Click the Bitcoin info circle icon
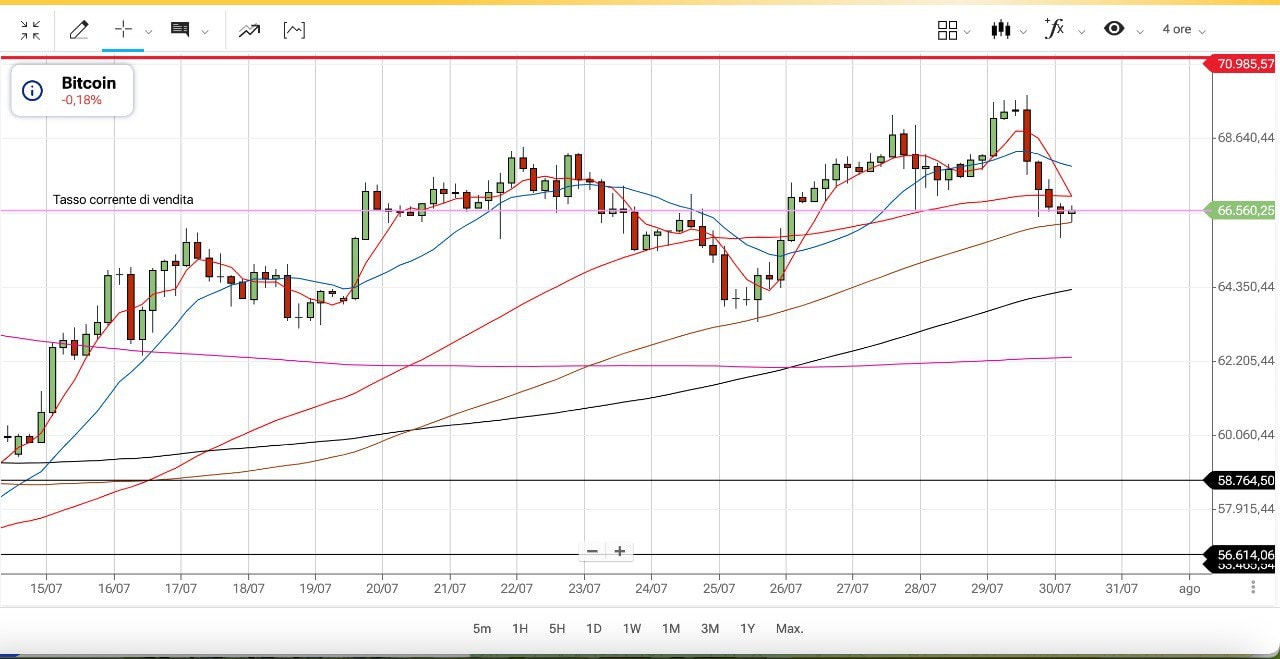The height and width of the screenshot is (659, 1280). pos(32,91)
